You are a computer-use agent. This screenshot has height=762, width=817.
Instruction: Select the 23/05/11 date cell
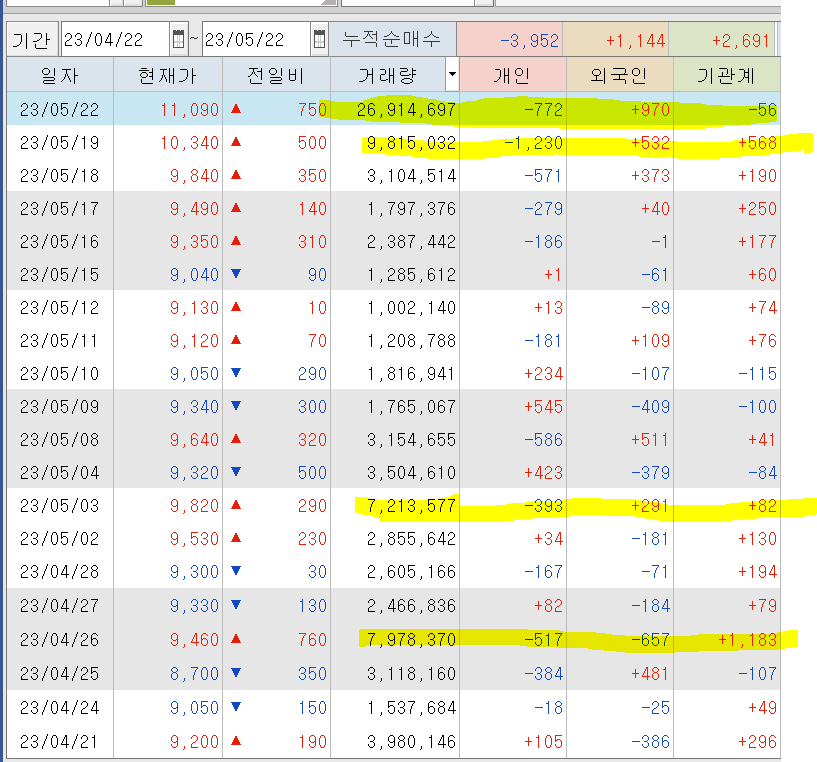point(59,341)
